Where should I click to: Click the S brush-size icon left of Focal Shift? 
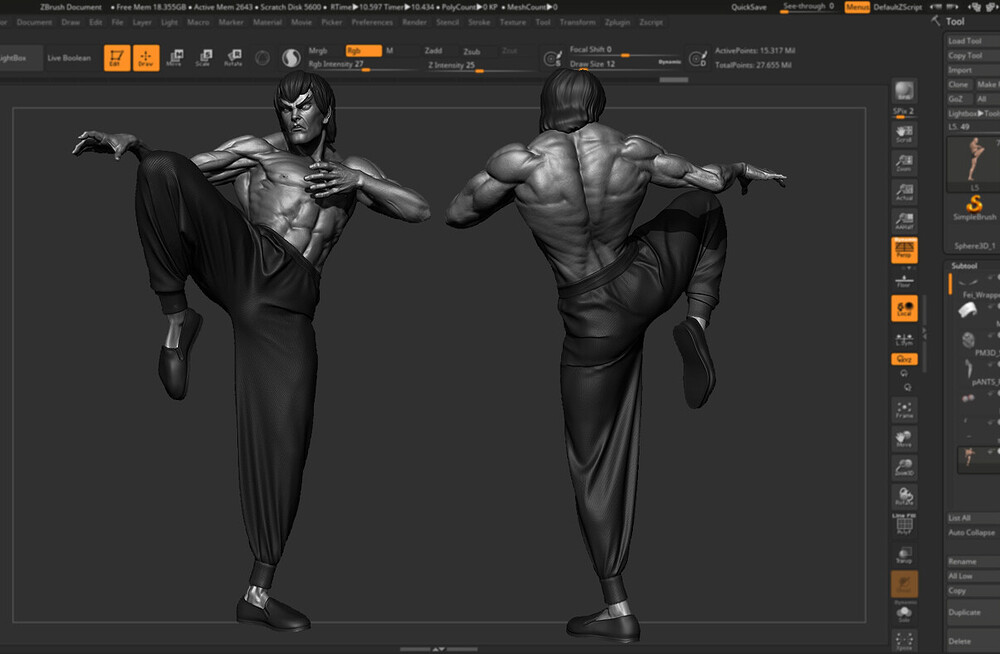coord(552,59)
